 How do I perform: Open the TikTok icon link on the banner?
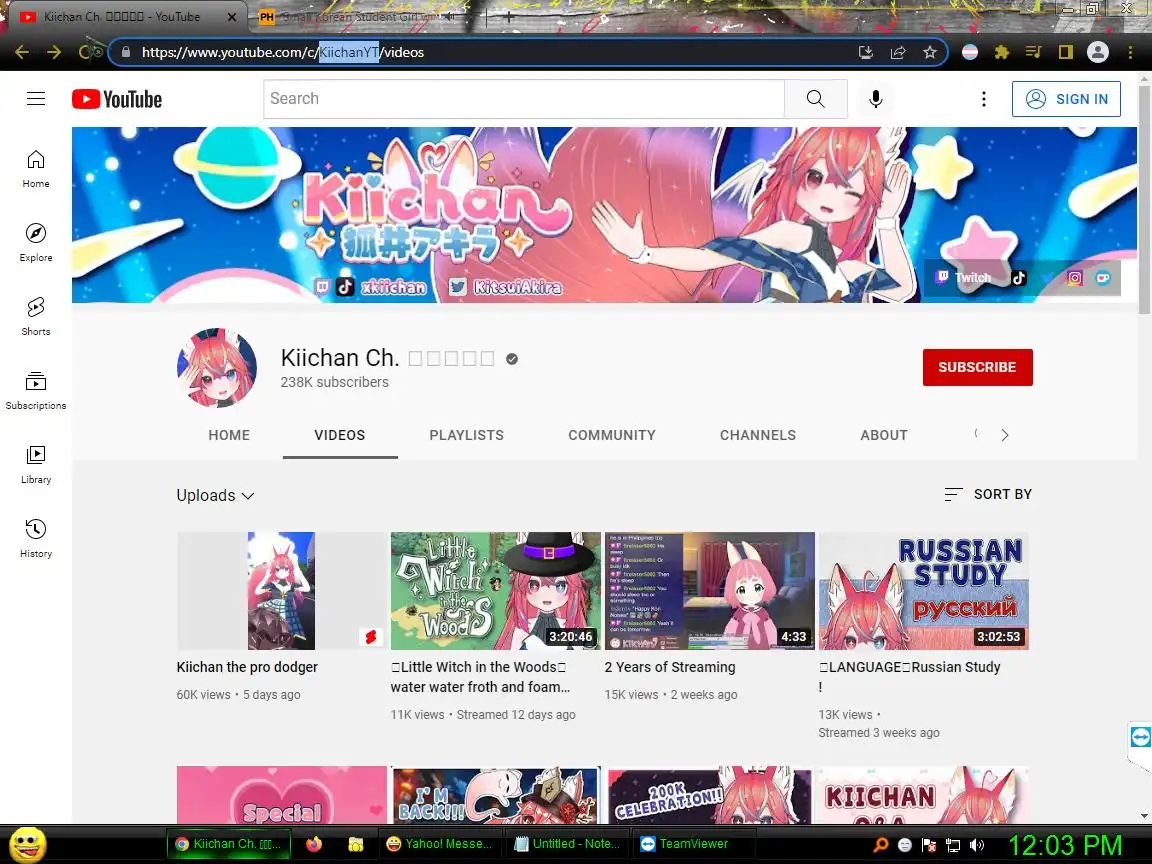coord(1018,278)
